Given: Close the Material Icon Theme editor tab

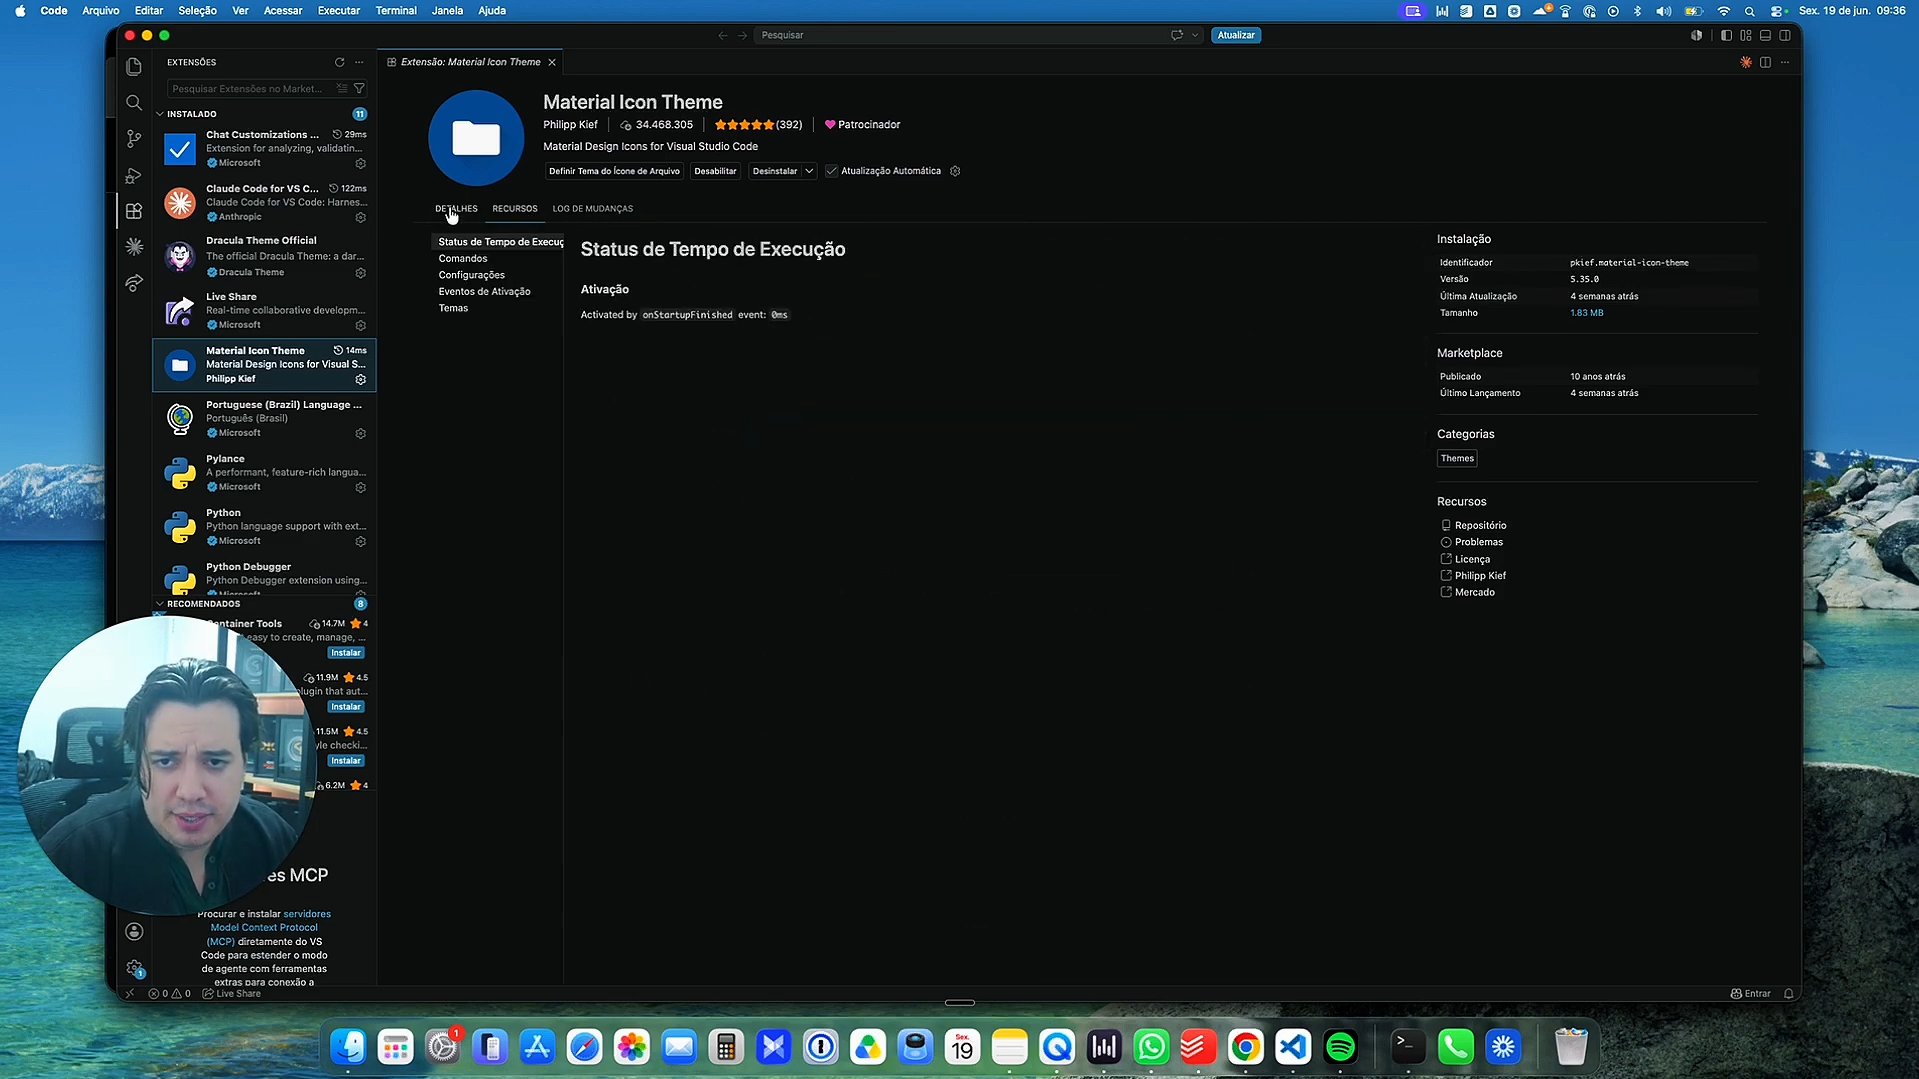Looking at the screenshot, I should click(552, 62).
